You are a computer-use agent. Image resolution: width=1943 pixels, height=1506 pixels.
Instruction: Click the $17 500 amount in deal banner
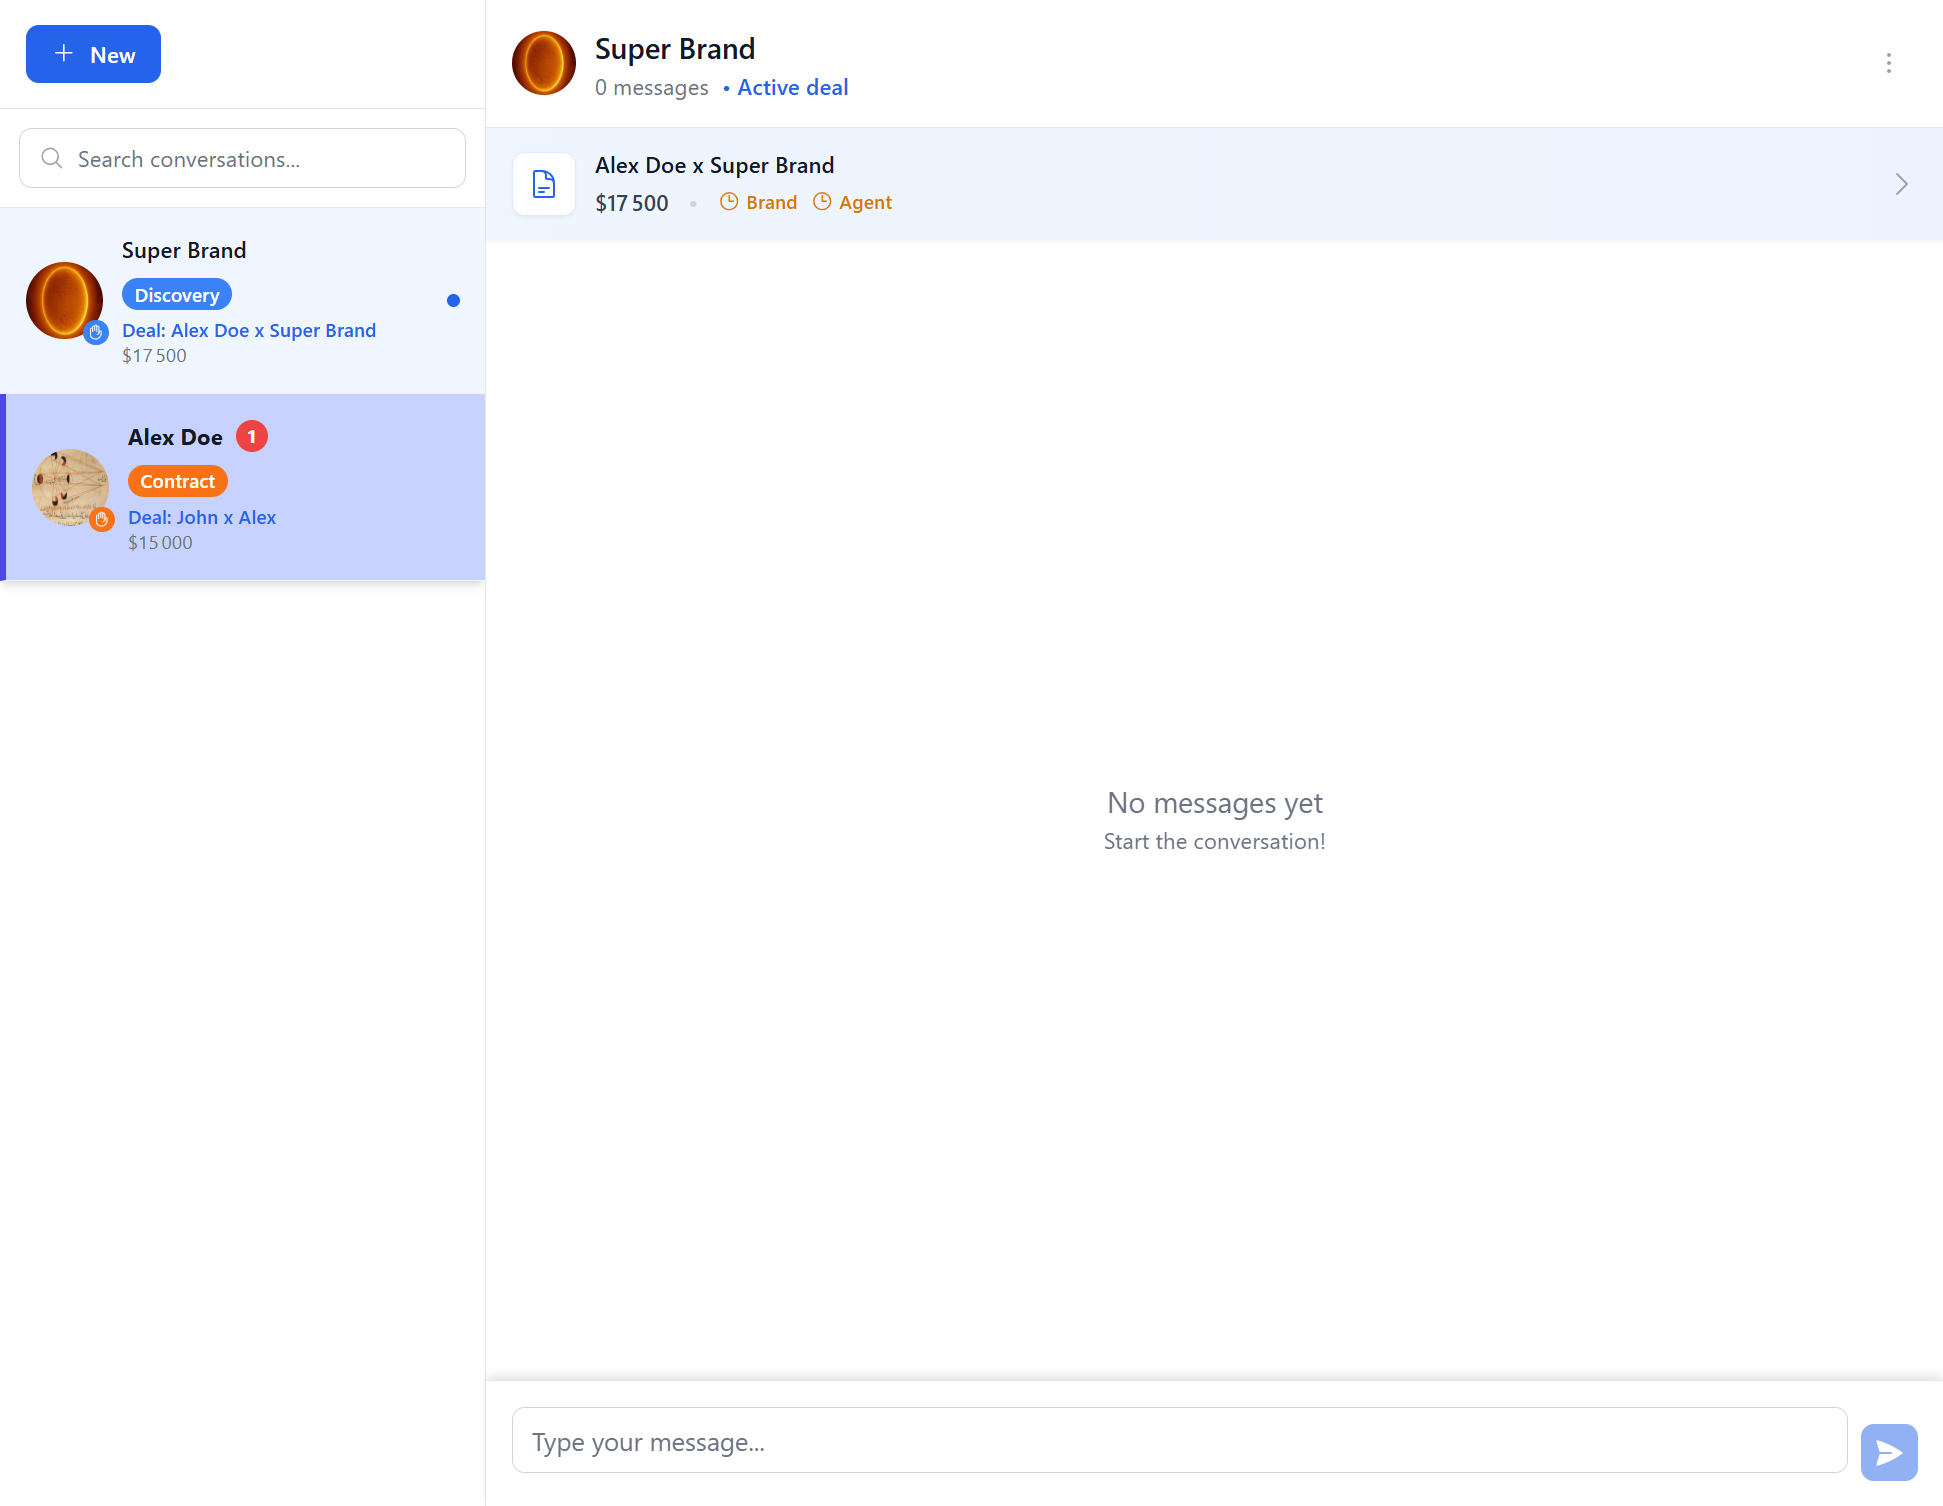[632, 203]
